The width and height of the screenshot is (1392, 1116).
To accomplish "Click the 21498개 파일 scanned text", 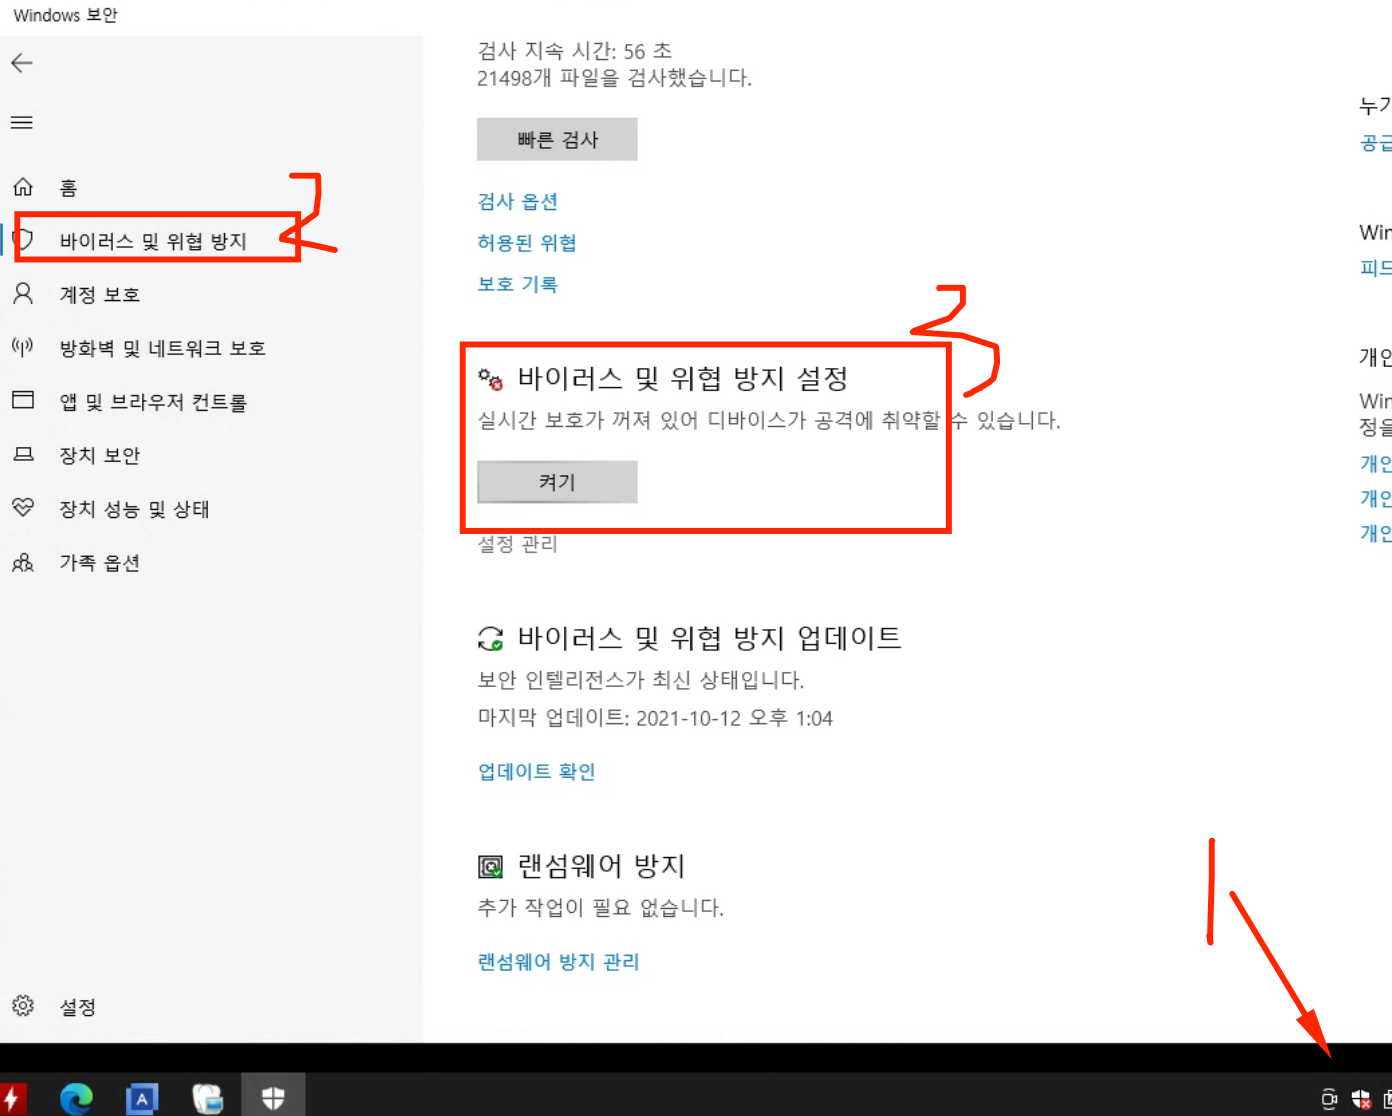I will 614,78.
